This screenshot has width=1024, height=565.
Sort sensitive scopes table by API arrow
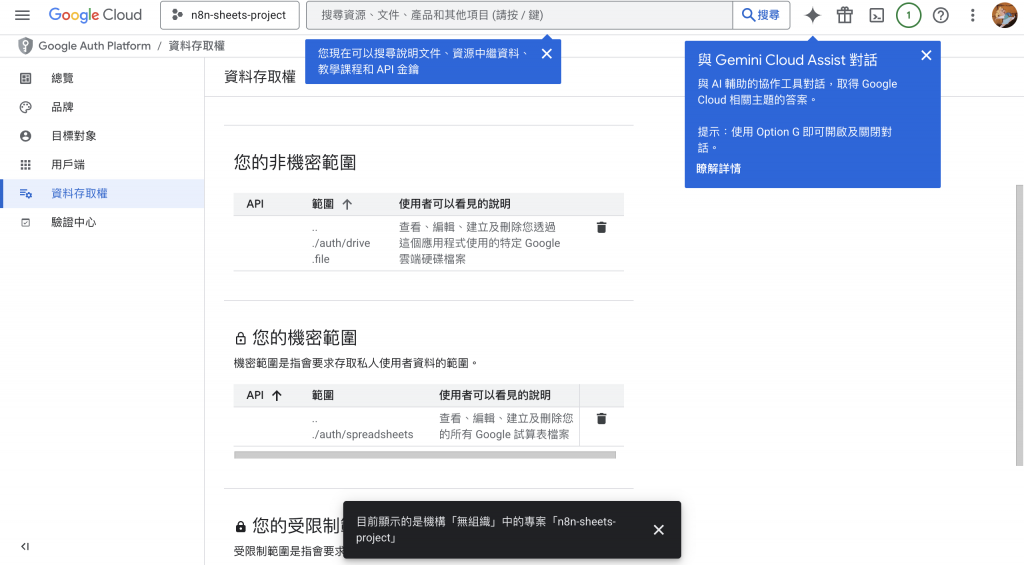pyautogui.click(x=277, y=395)
